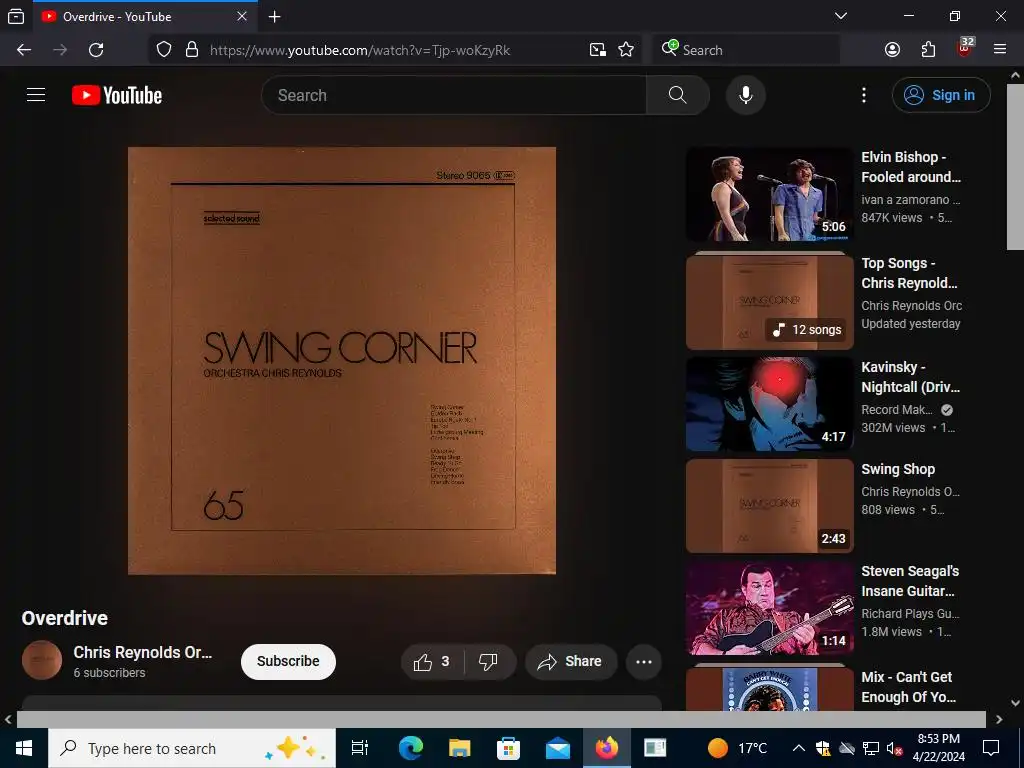Click Steven Seagal's Insane Guitar title

(x=910, y=581)
